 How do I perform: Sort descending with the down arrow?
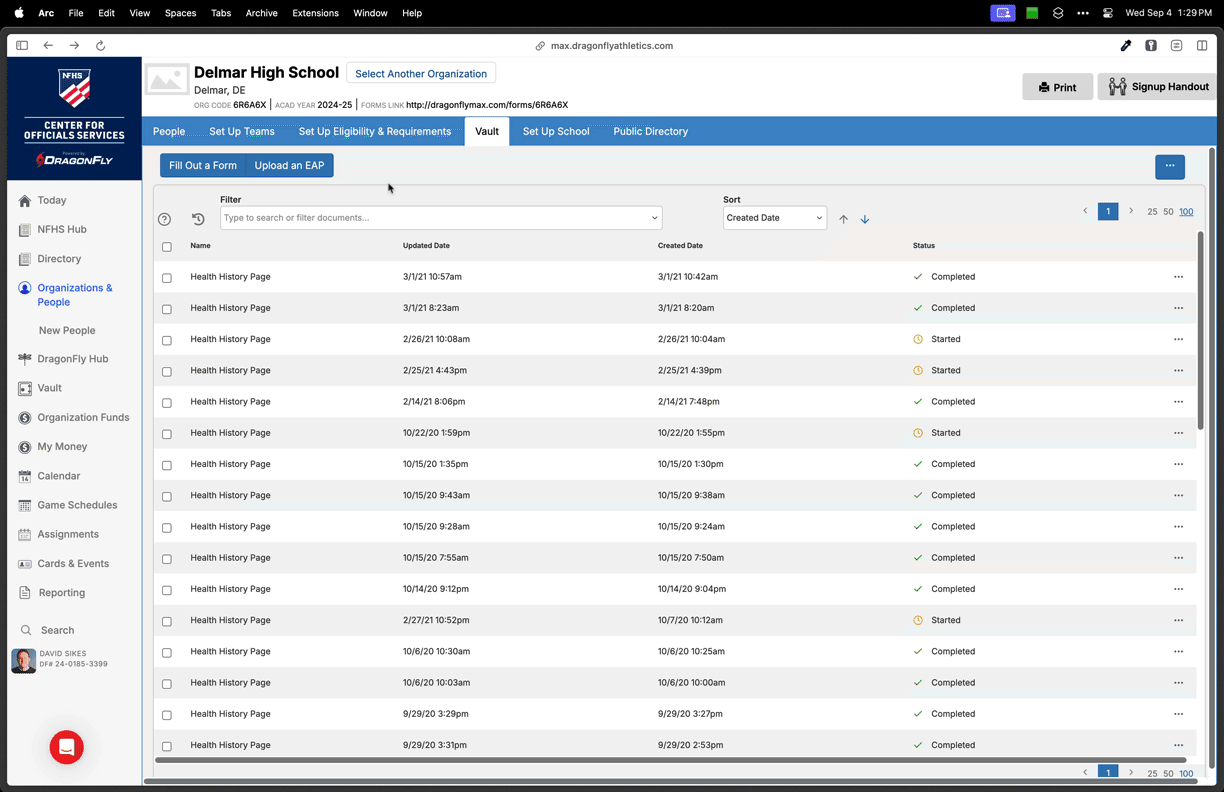865,219
